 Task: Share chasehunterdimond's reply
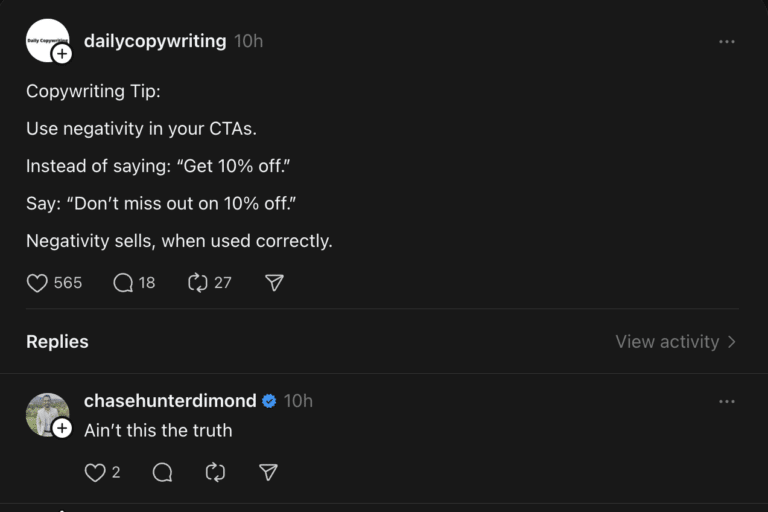coord(268,472)
